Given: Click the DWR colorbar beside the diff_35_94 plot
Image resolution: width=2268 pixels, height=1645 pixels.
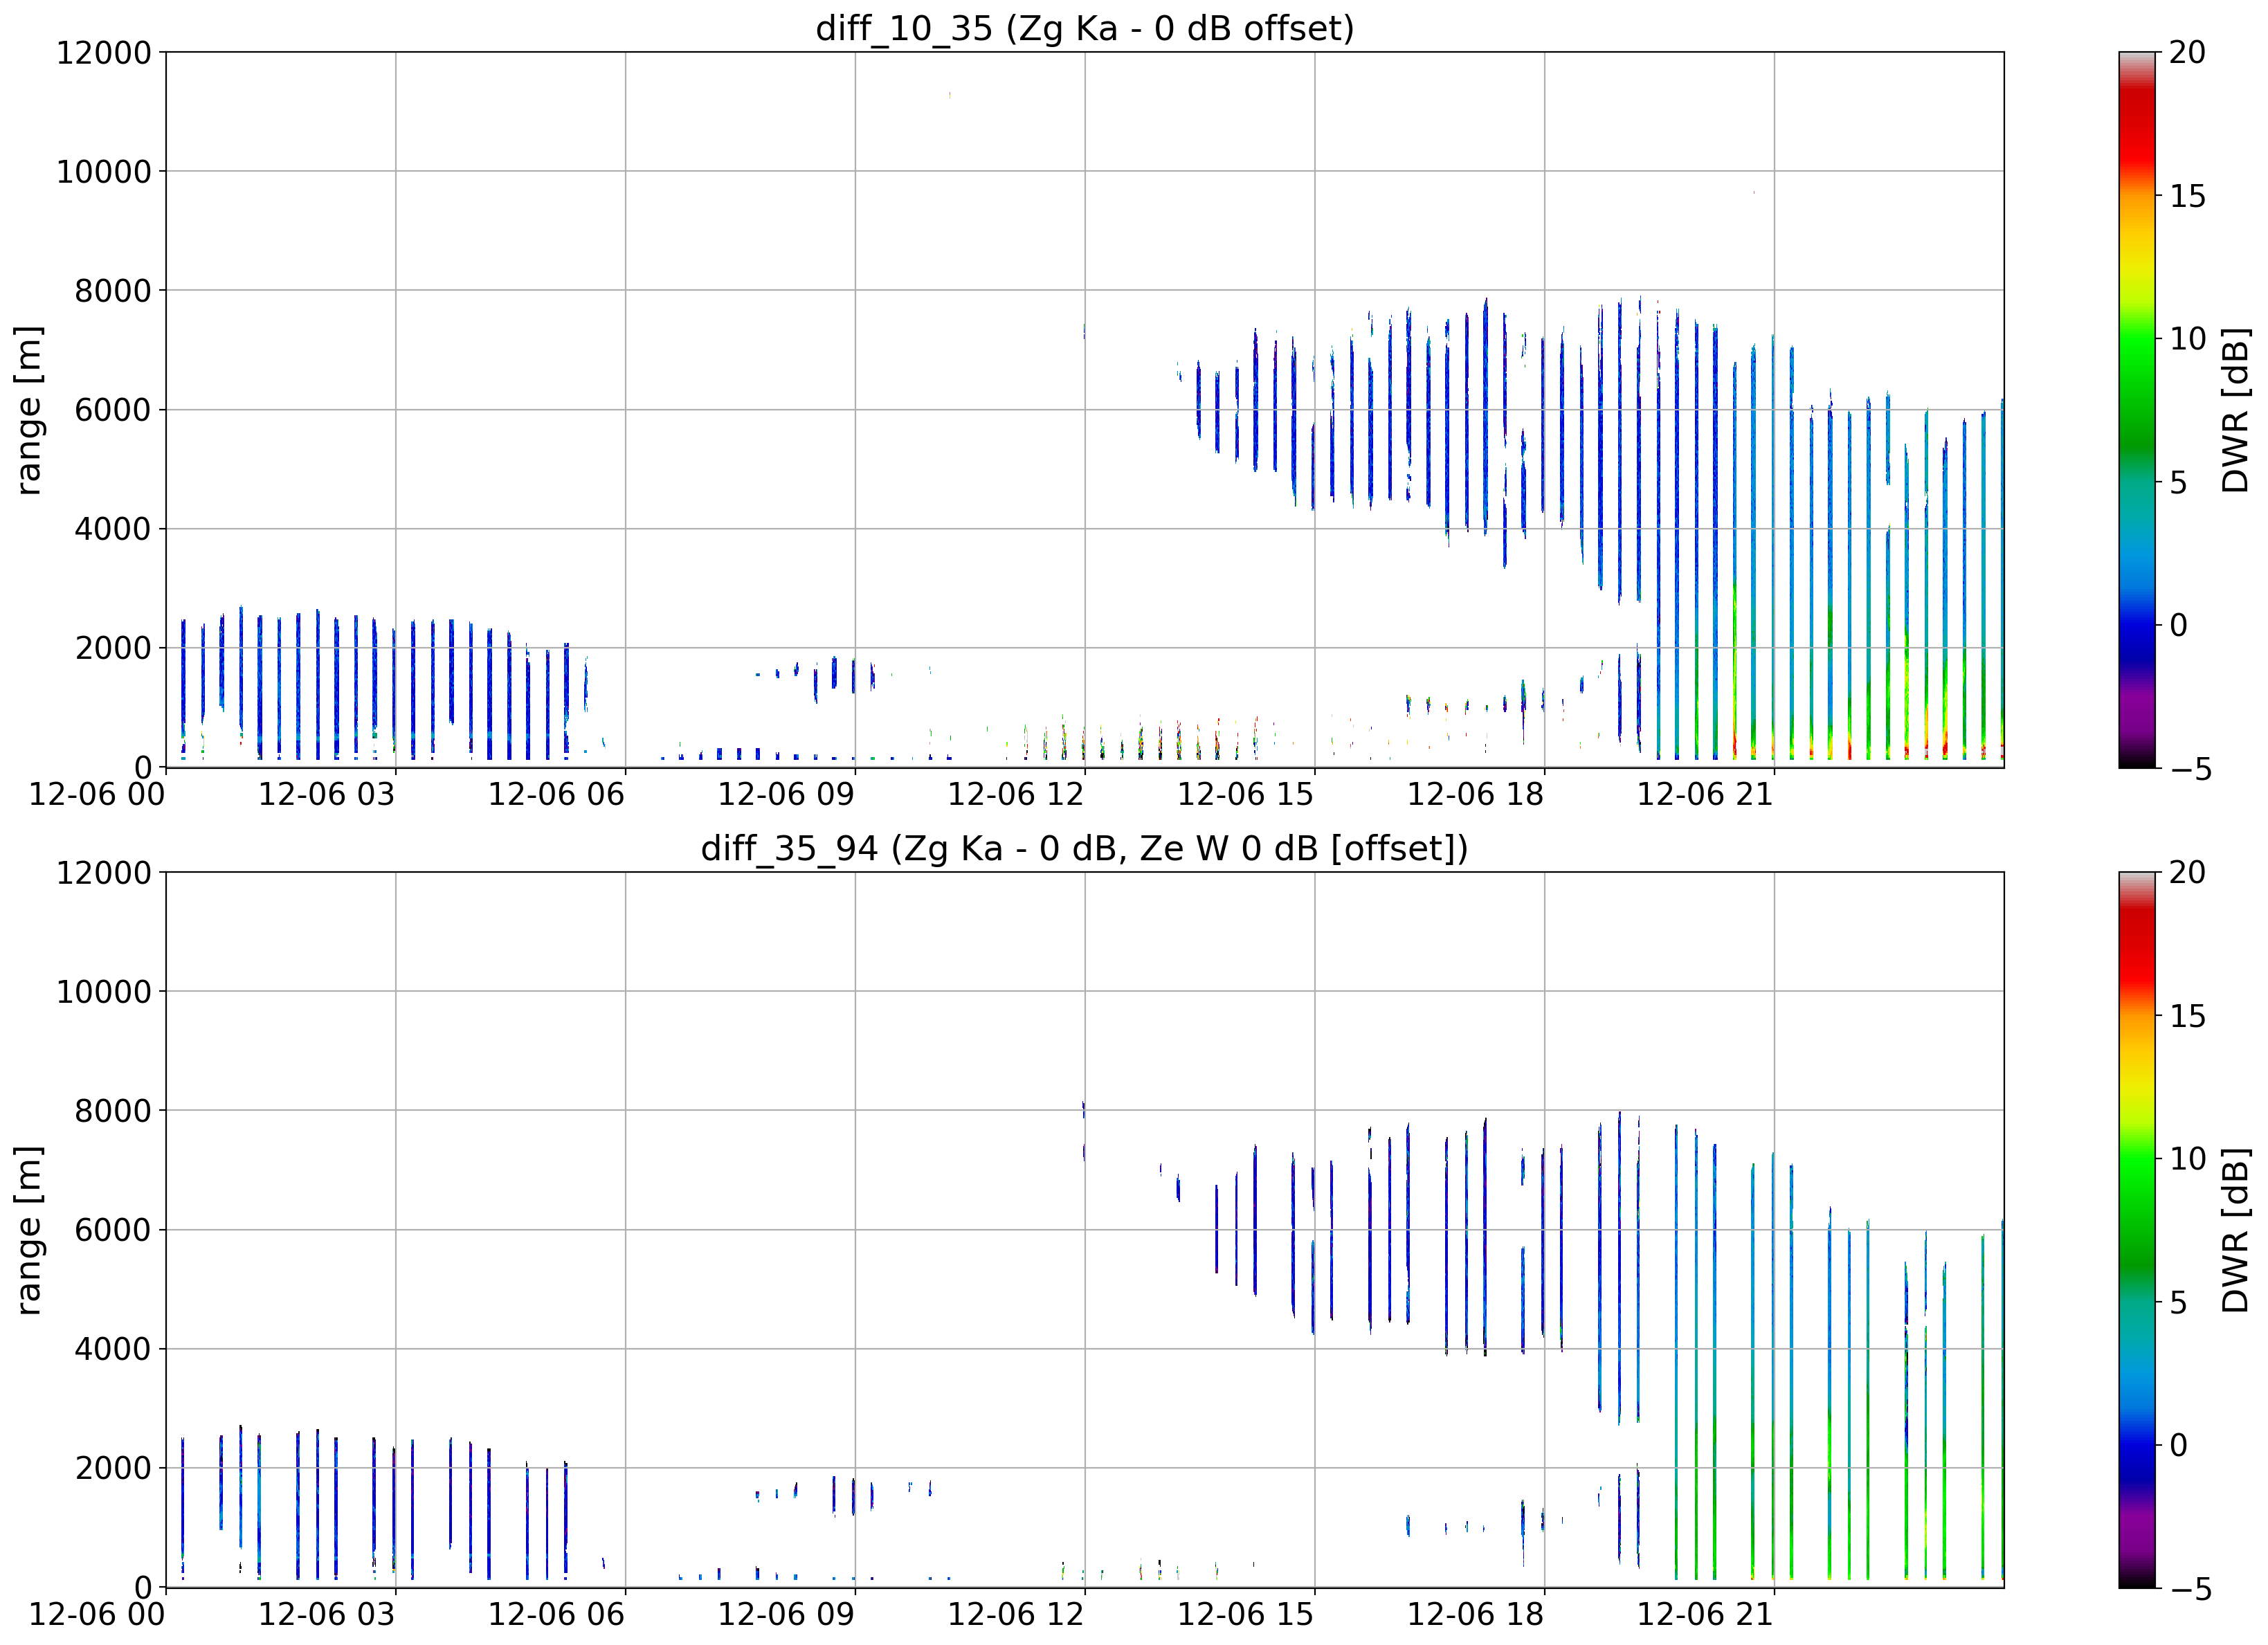Looking at the screenshot, I should pyautogui.click(x=2137, y=1230).
